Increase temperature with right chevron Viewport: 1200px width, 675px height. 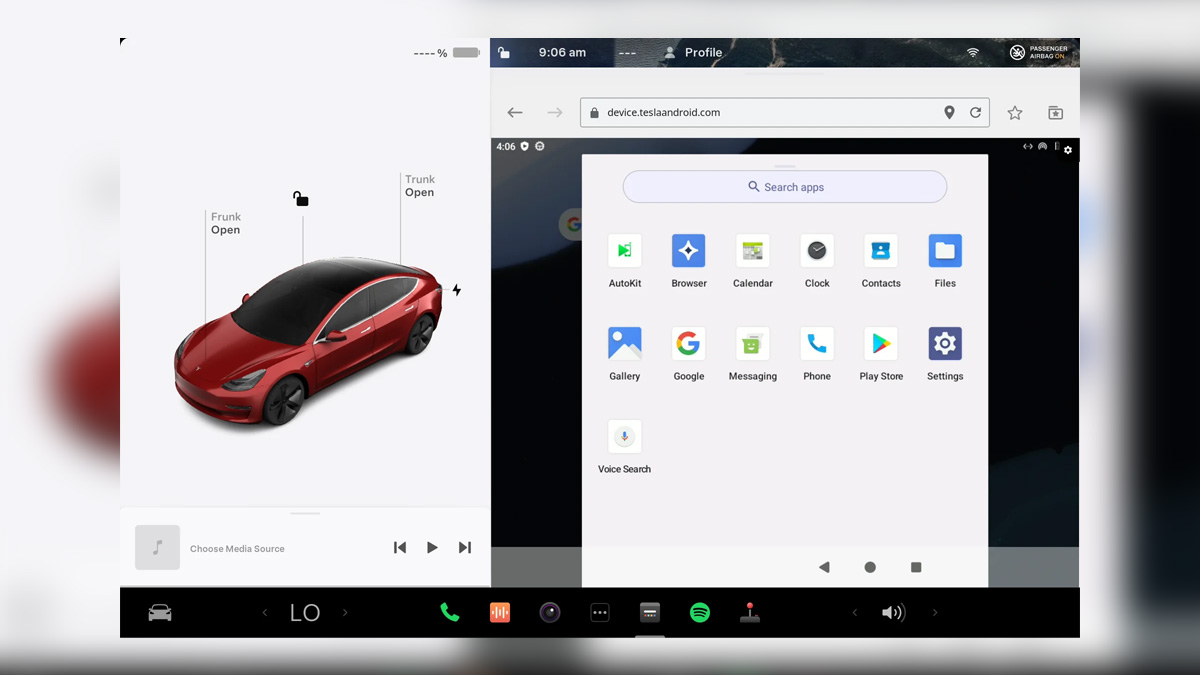pyautogui.click(x=345, y=613)
